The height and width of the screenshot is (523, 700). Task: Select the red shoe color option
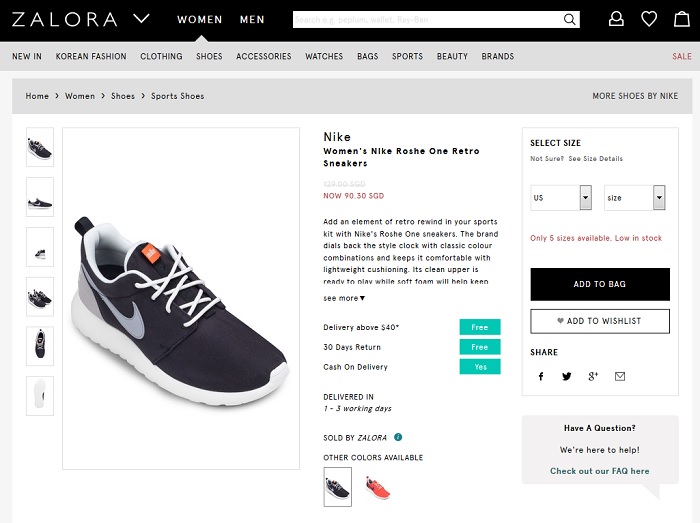pos(378,487)
